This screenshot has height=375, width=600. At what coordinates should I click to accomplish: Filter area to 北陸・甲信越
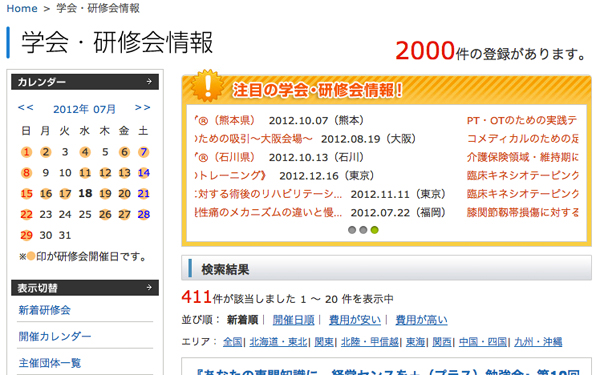pyautogui.click(x=370, y=342)
